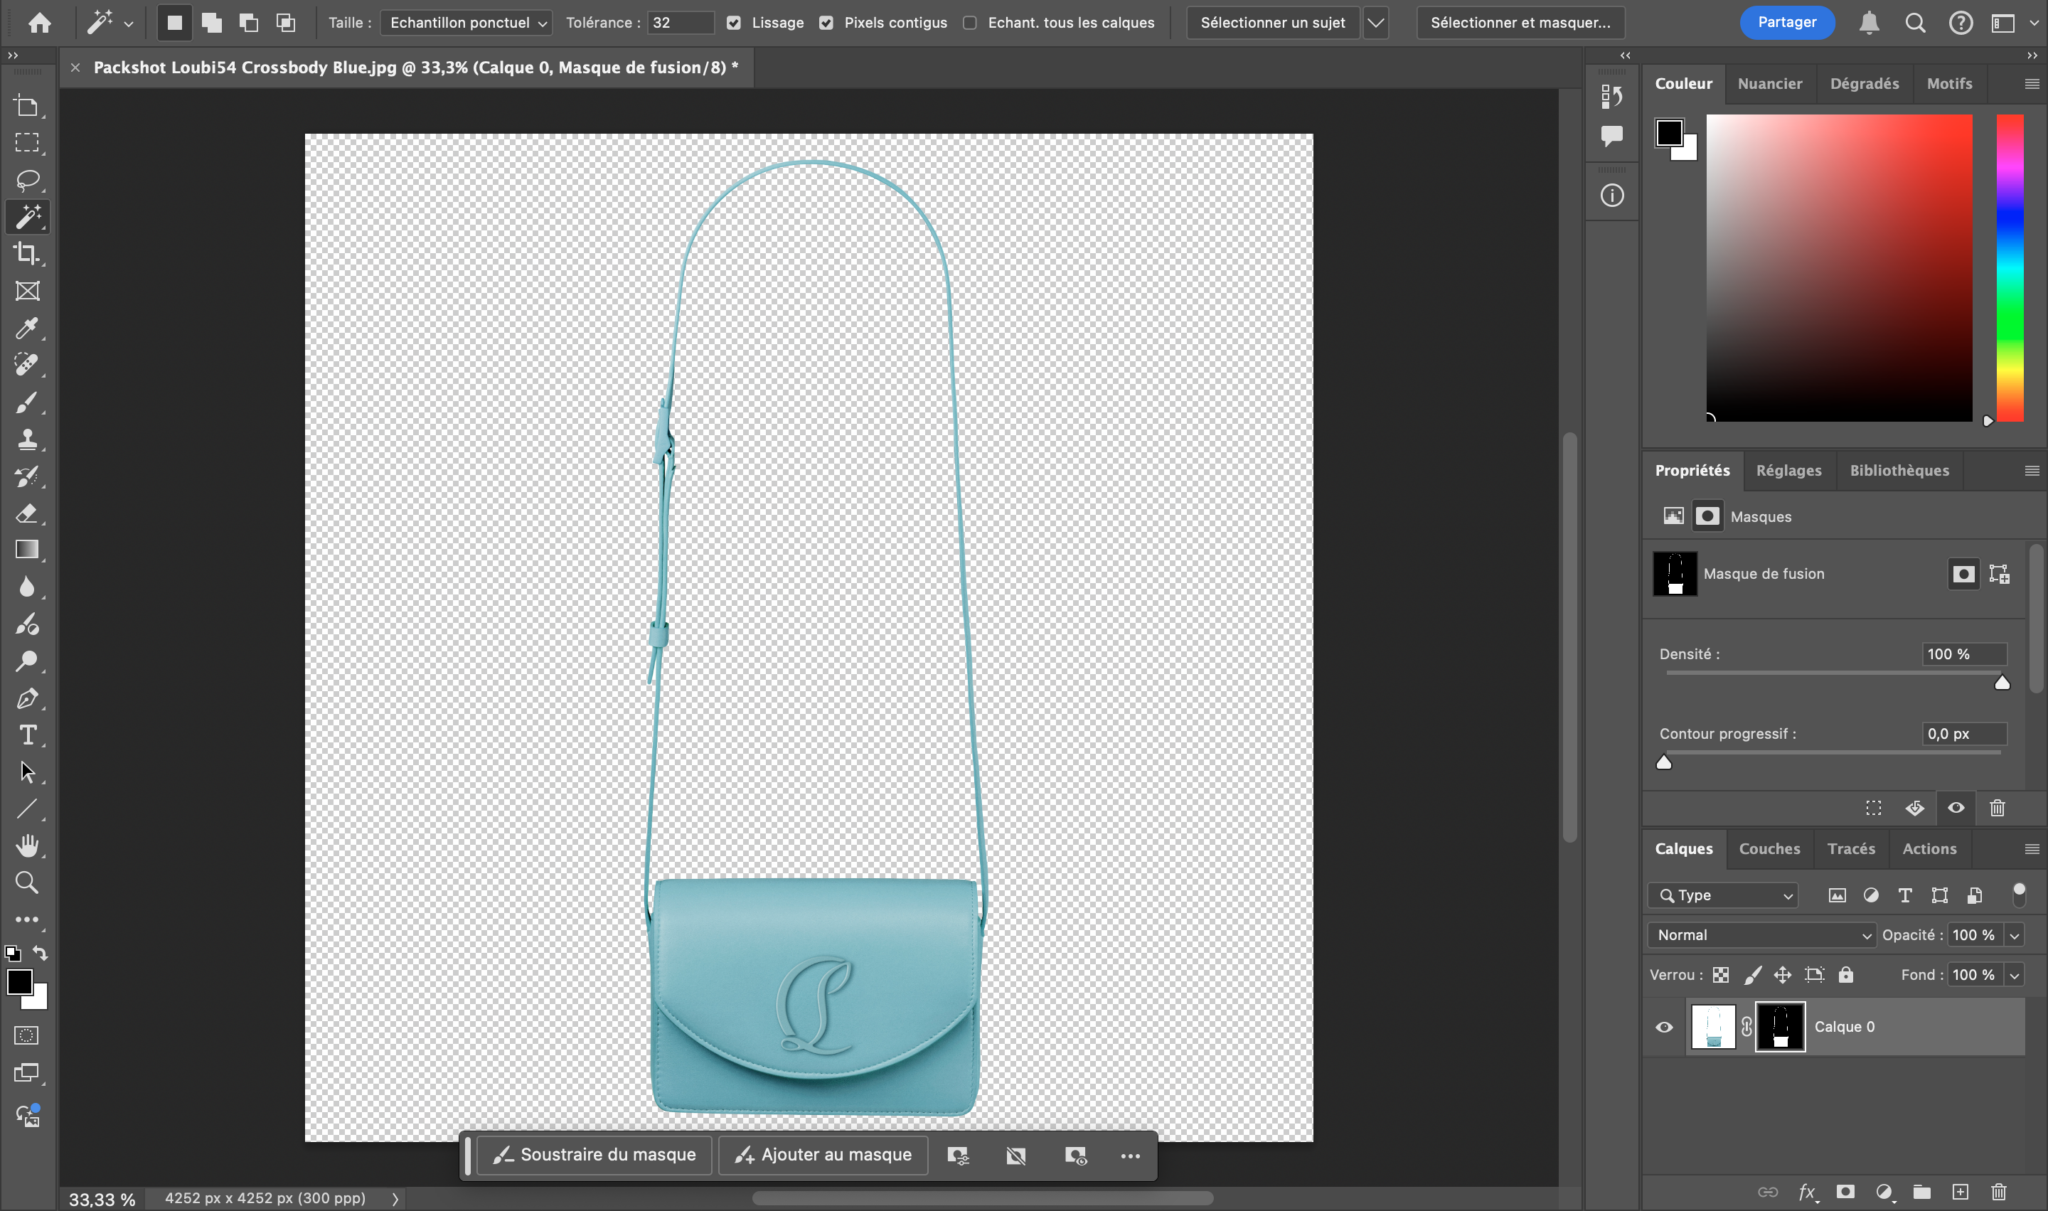Image resolution: width=2048 pixels, height=1211 pixels.
Task: Open Taille Echantillon ponctuel dropdown
Action: point(467,22)
